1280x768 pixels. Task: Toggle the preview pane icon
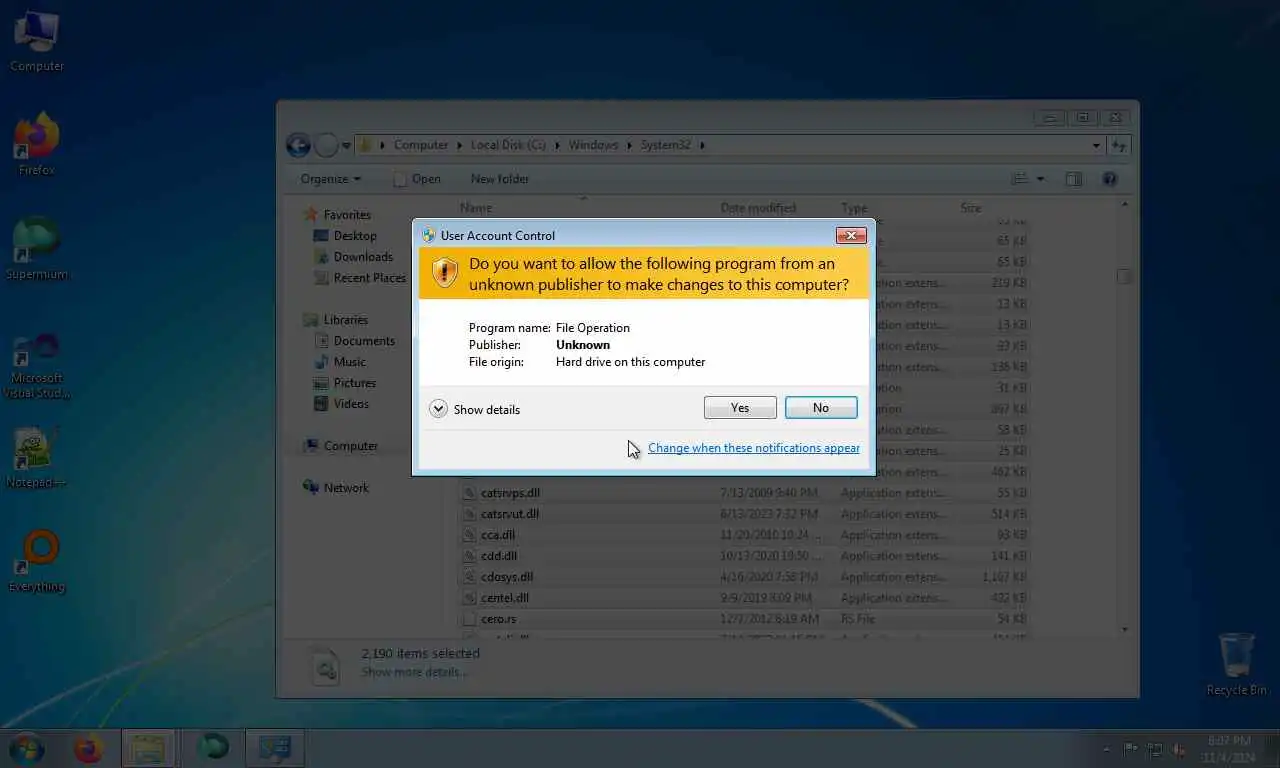click(x=1074, y=179)
